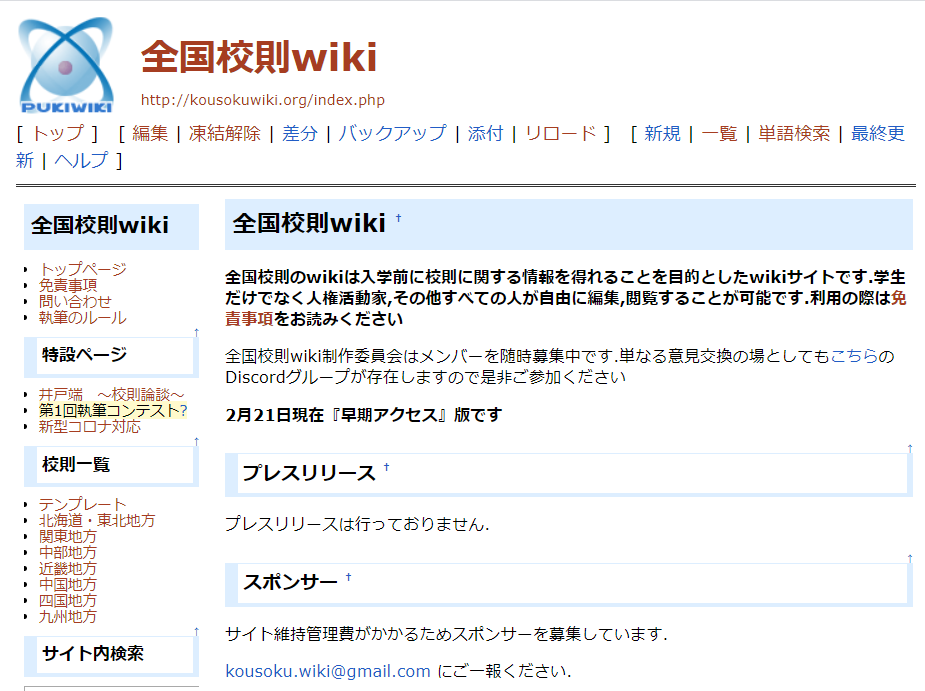925x691 pixels.
Task: Open the バックアップ link
Action: (x=392, y=134)
